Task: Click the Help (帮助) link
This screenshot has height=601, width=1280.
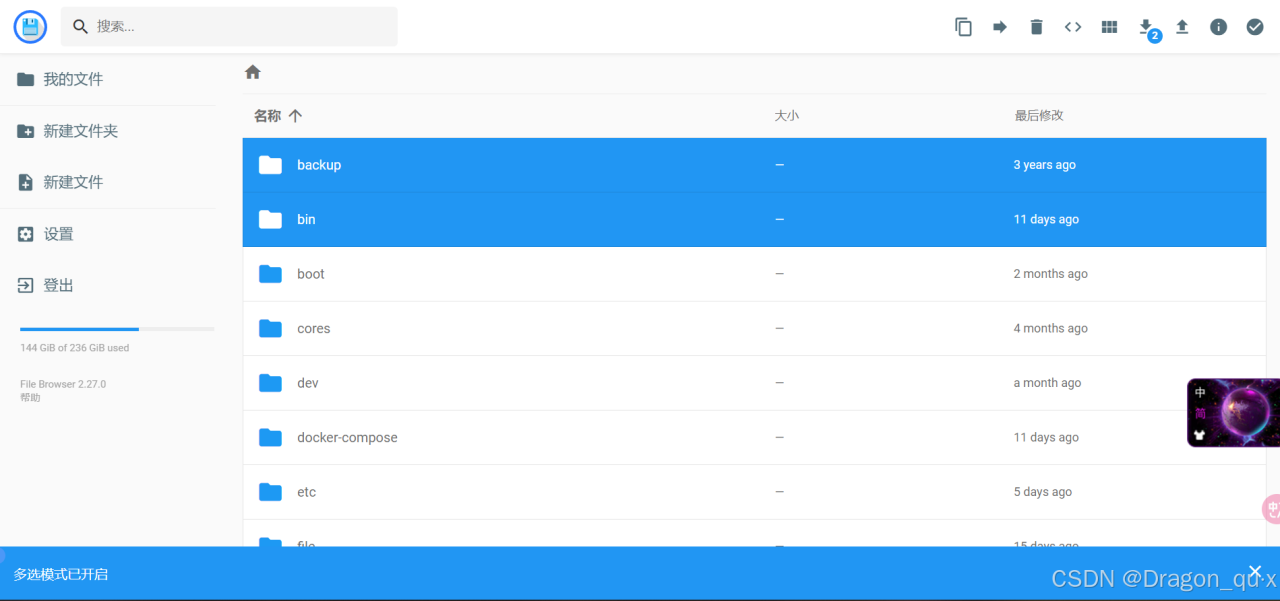Action: tap(30, 398)
